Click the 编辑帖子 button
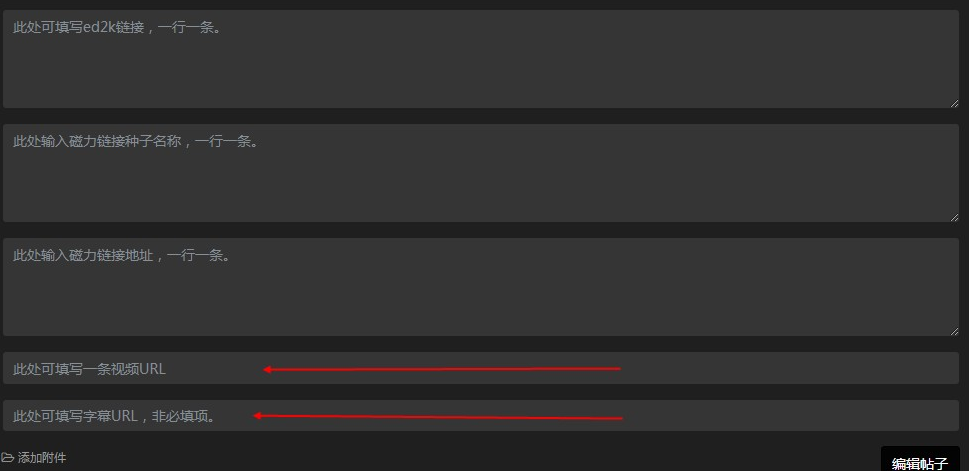Image resolution: width=969 pixels, height=471 pixels. (x=919, y=462)
